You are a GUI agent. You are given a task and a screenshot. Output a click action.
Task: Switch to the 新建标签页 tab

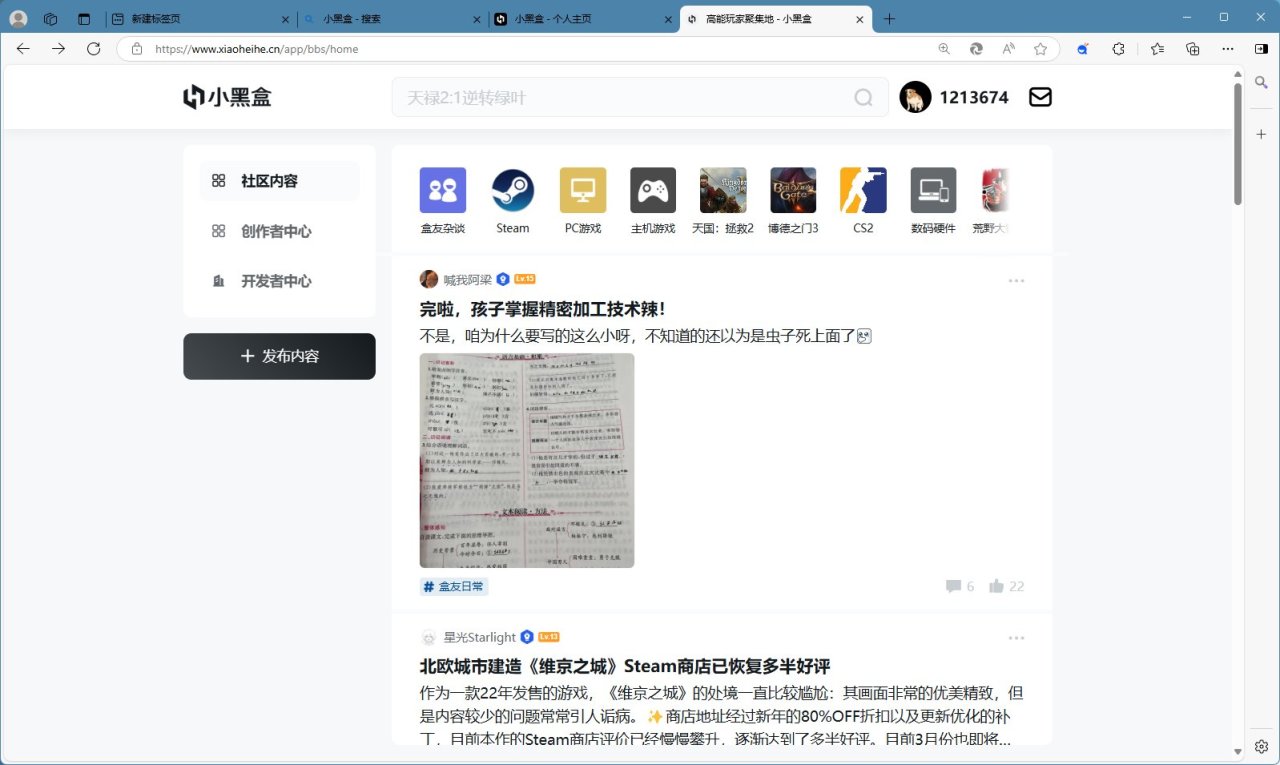[x=201, y=19]
